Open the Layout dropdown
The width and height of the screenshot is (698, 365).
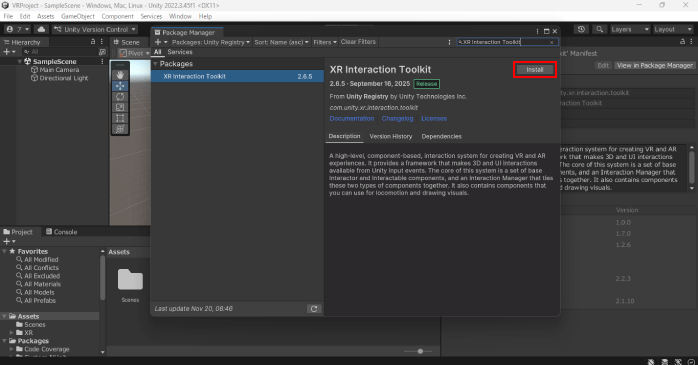pyautogui.click(x=673, y=29)
